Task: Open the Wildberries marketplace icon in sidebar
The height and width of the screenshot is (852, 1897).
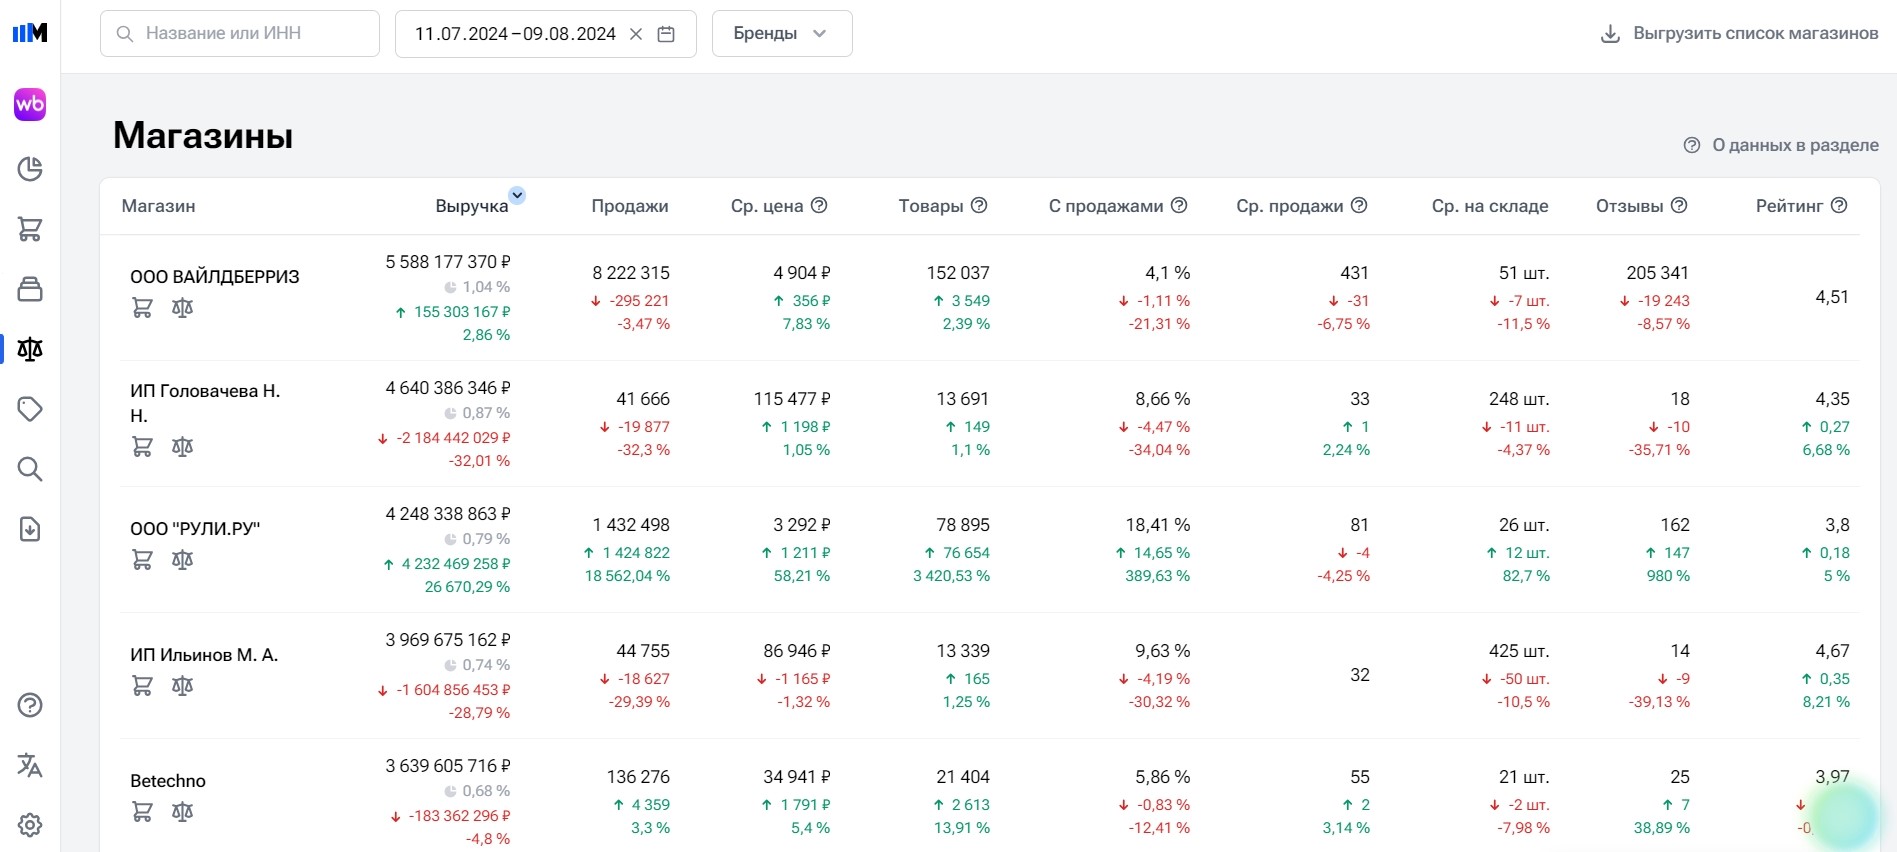Action: pos(30,104)
